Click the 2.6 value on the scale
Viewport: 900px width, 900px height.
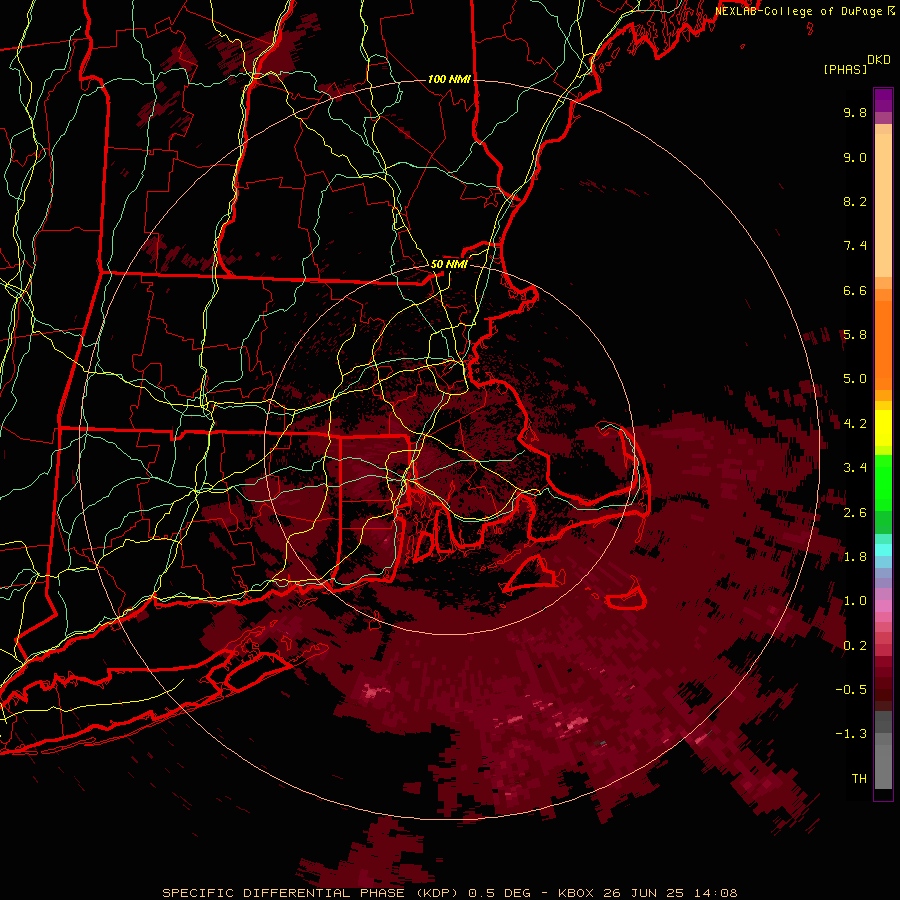(x=855, y=513)
